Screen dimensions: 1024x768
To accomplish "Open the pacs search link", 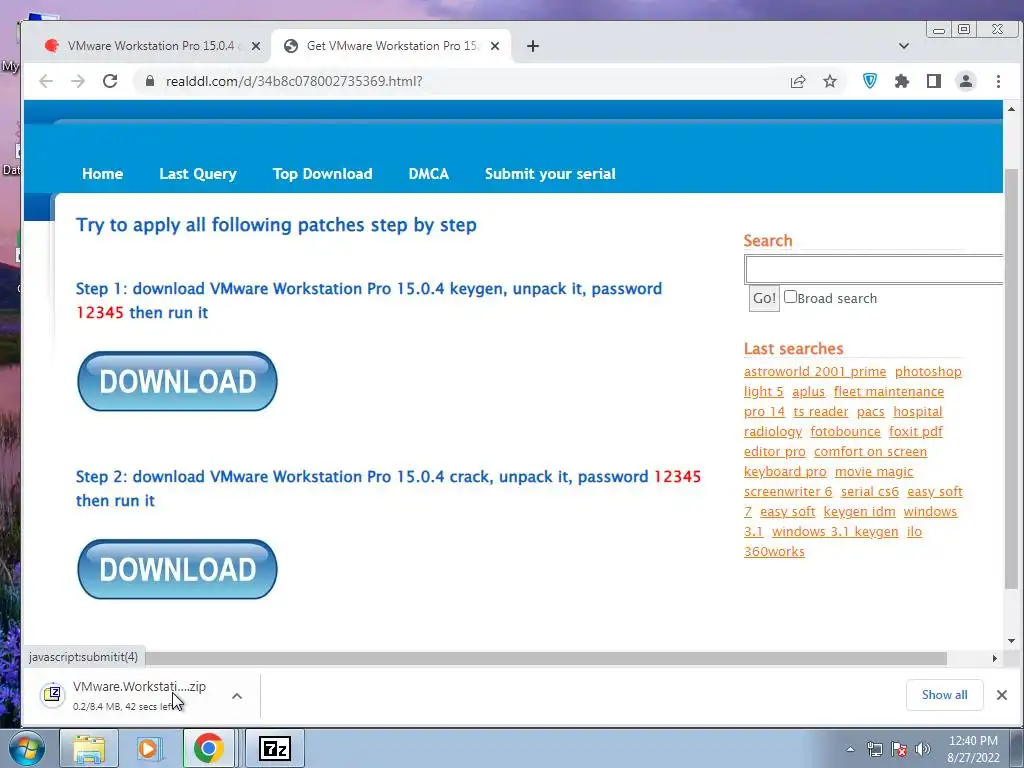I will pyautogui.click(x=871, y=412).
